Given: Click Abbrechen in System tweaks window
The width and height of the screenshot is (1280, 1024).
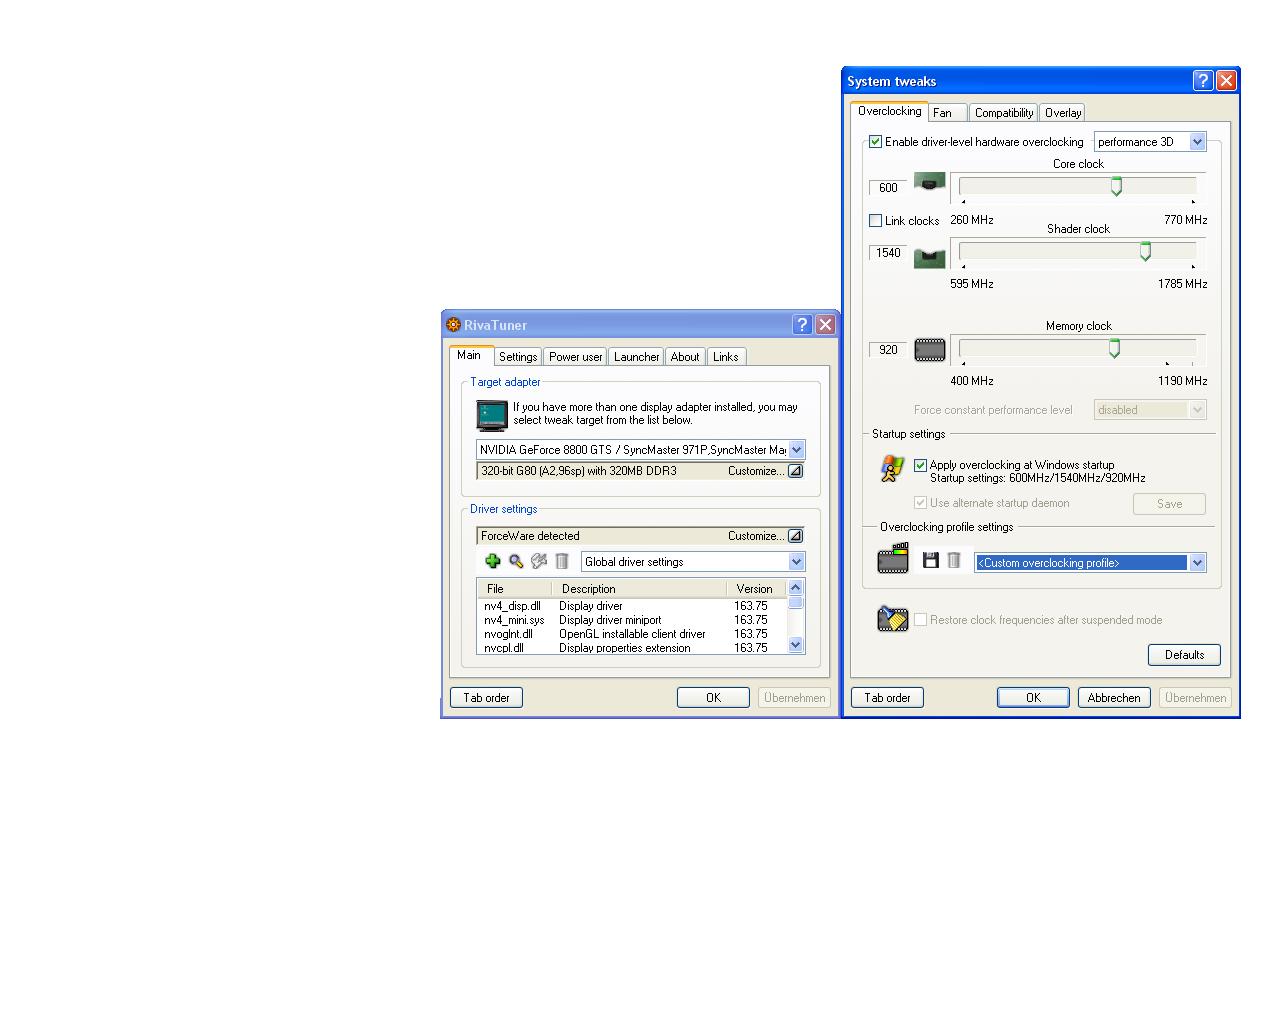Looking at the screenshot, I should [1114, 698].
